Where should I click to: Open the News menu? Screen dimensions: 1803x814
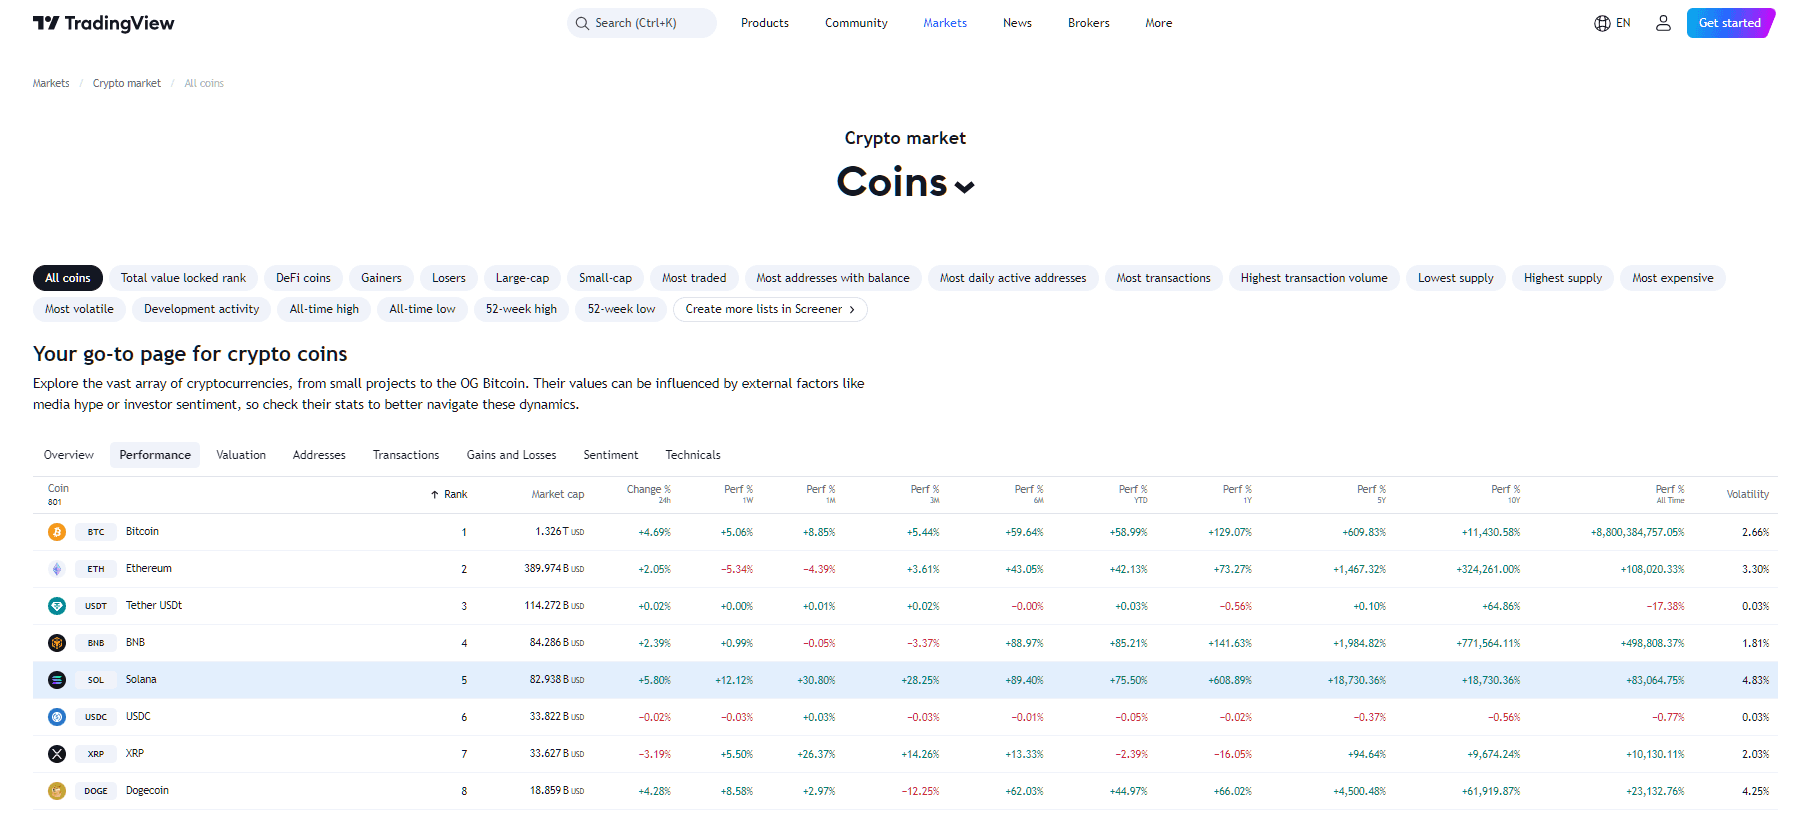tap(1017, 23)
